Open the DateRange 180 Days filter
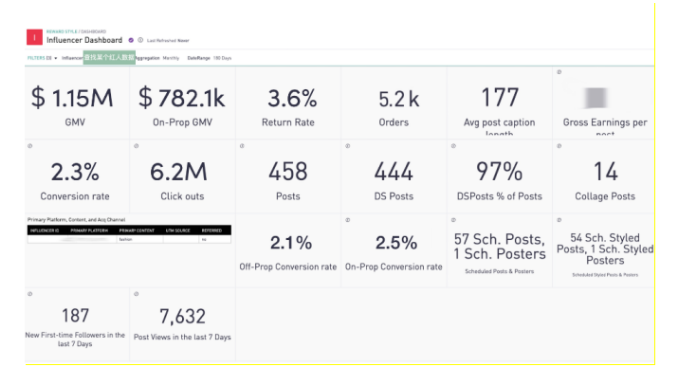 [x=209, y=58]
